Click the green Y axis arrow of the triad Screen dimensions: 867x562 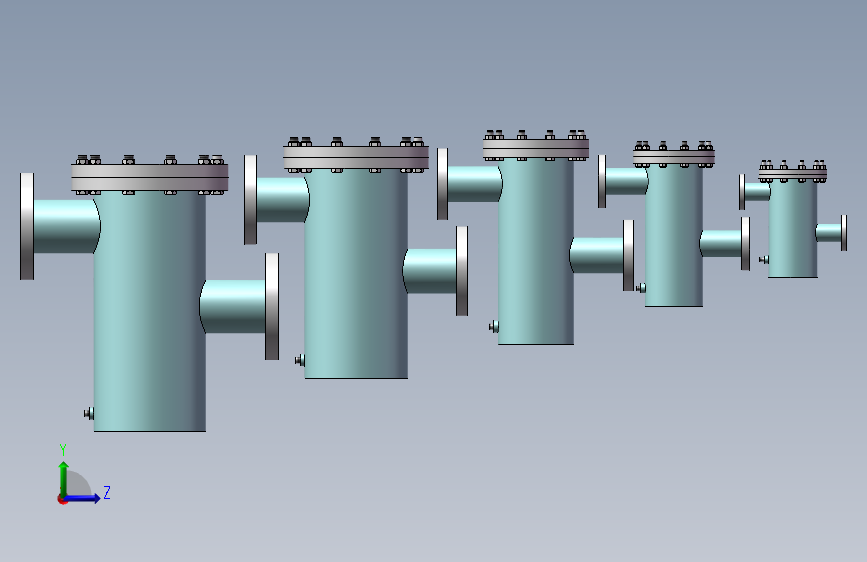tap(64, 478)
